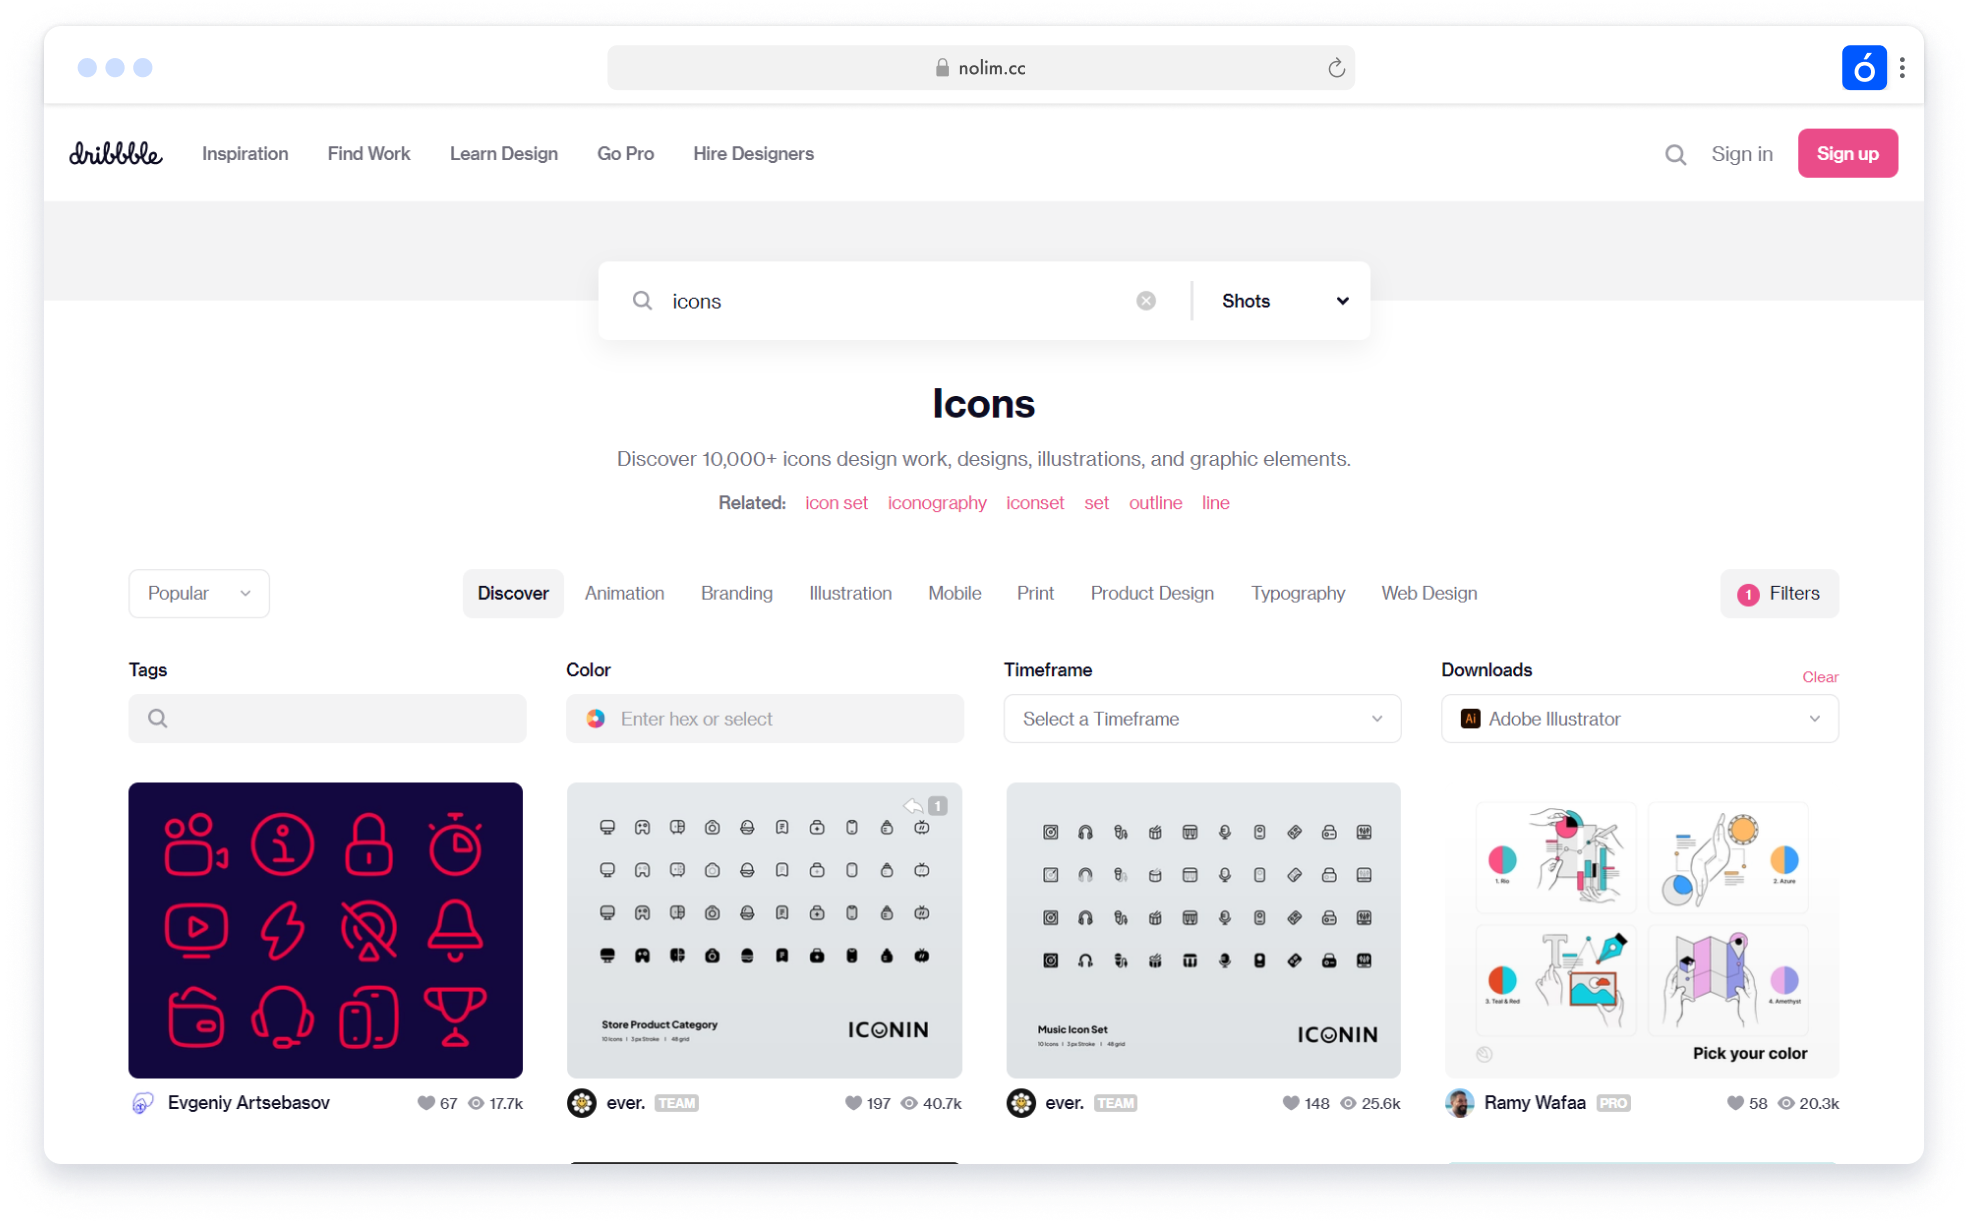Open Find Work in navigation
Screen dimensions: 1966x1224
point(369,154)
